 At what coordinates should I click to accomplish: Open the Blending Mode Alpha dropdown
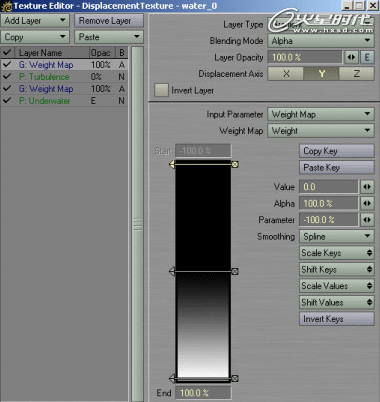pos(321,41)
